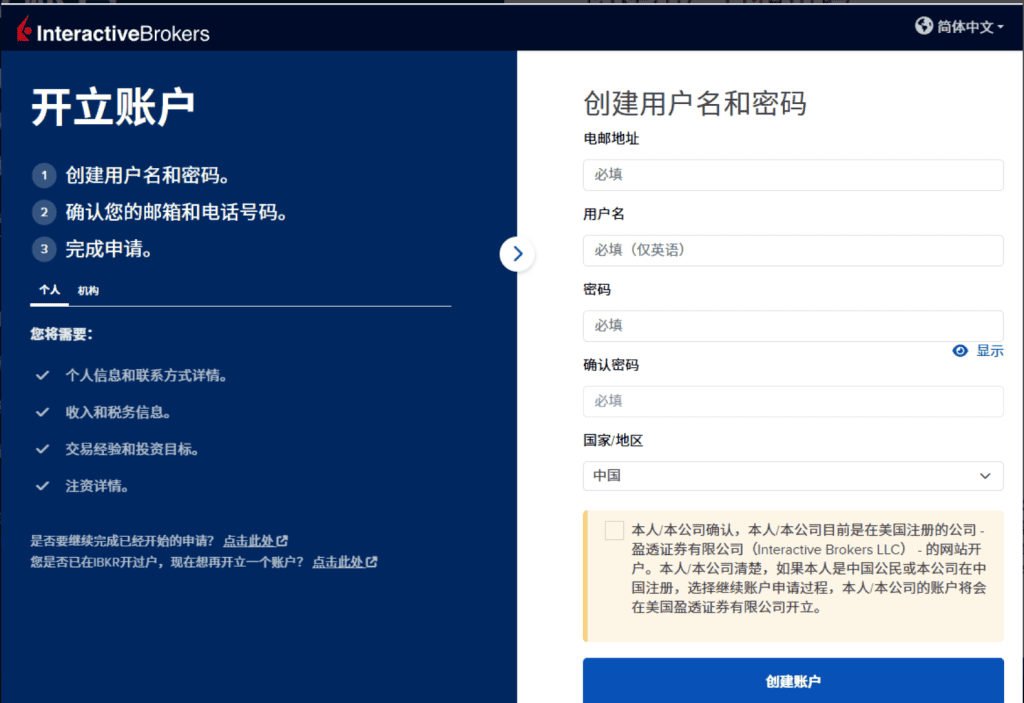The image size is (1024, 703).
Task: Click the circular right-arrow collapse button
Action: 517,253
